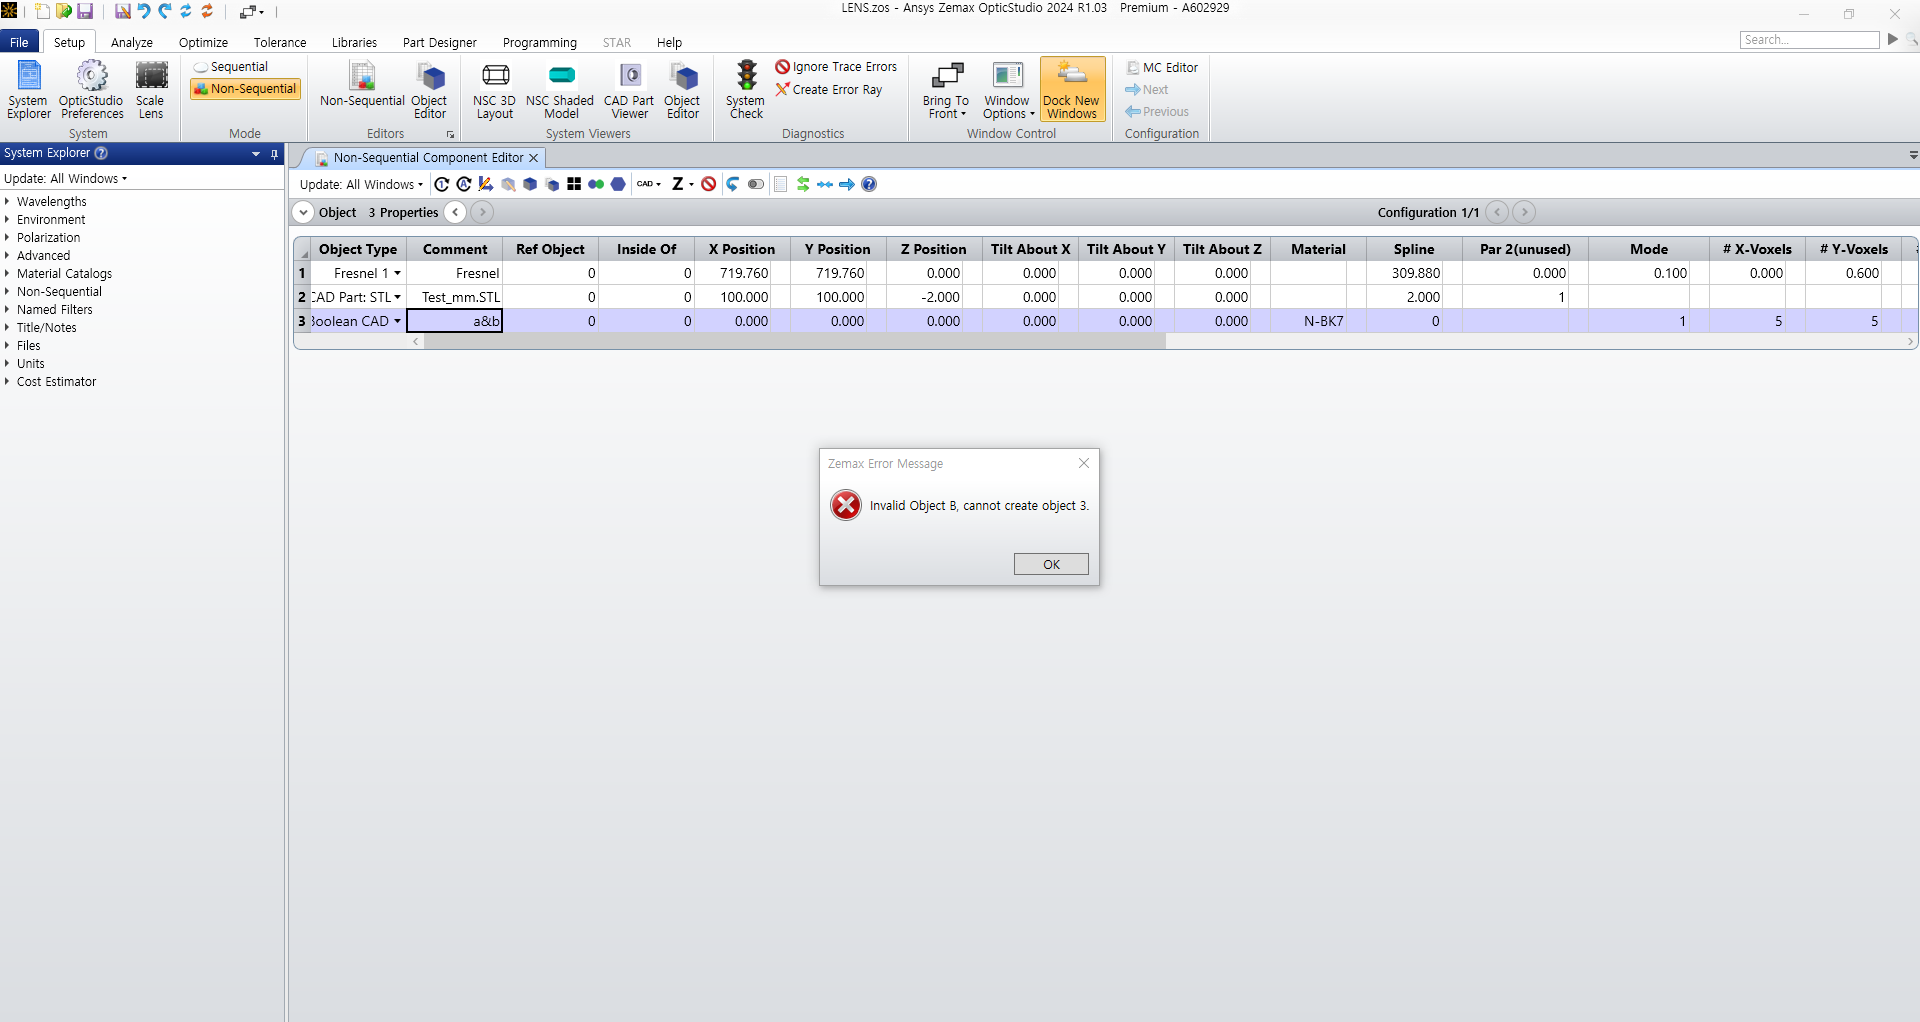
Task: Switch to the Programming ribbon tab
Action: tap(540, 42)
